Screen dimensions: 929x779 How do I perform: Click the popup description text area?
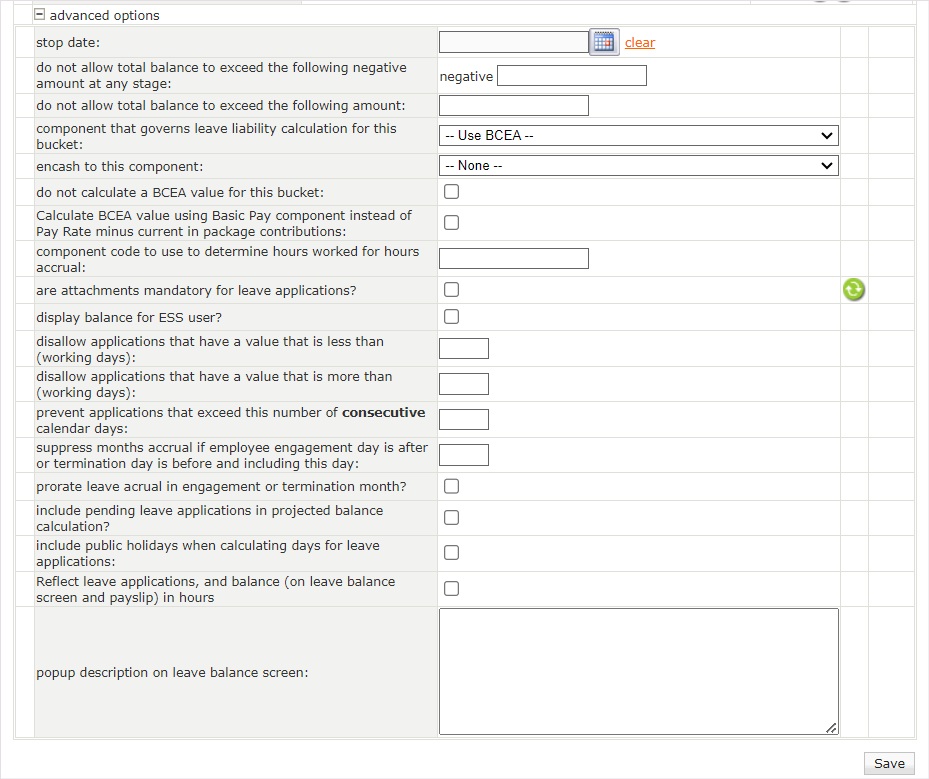pos(638,671)
